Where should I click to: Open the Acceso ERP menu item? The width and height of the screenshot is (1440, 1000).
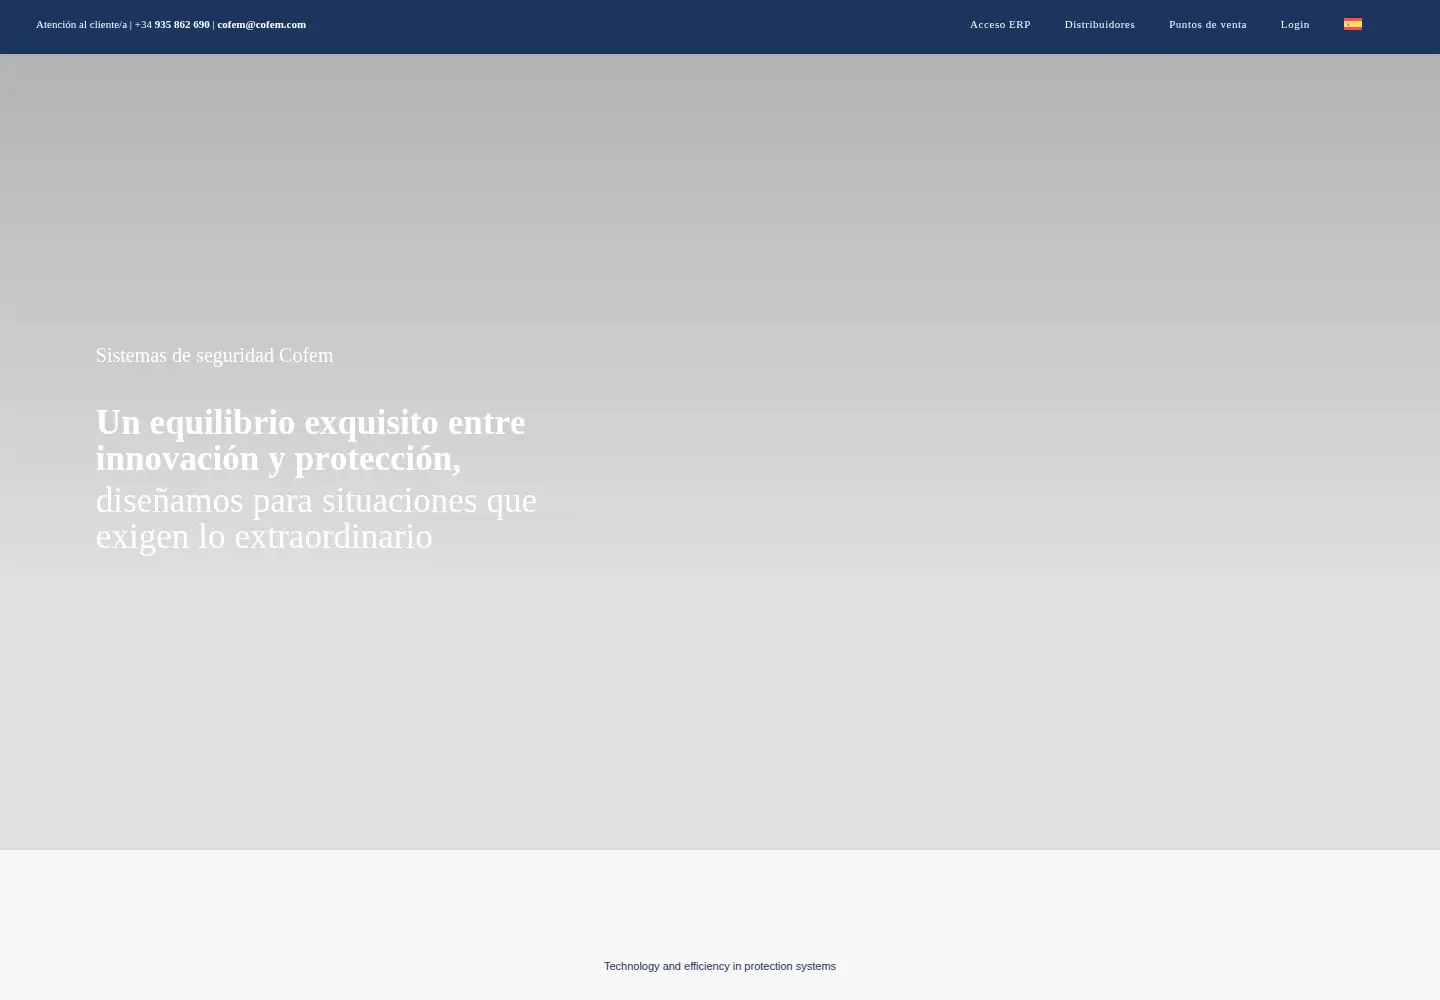coord(1000,24)
